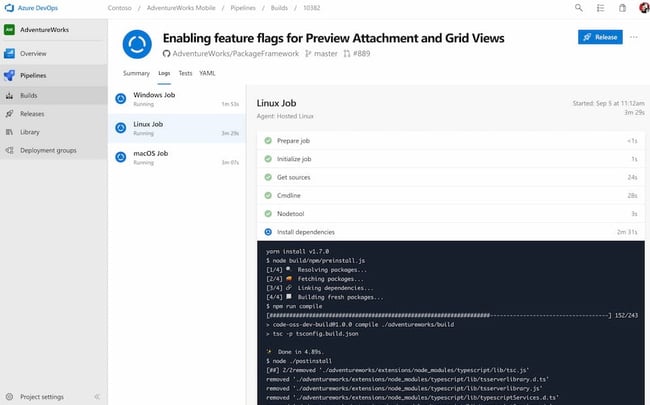Image resolution: width=650 pixels, height=405 pixels.
Task: Click the marketplace bag icon
Action: coord(624,8)
